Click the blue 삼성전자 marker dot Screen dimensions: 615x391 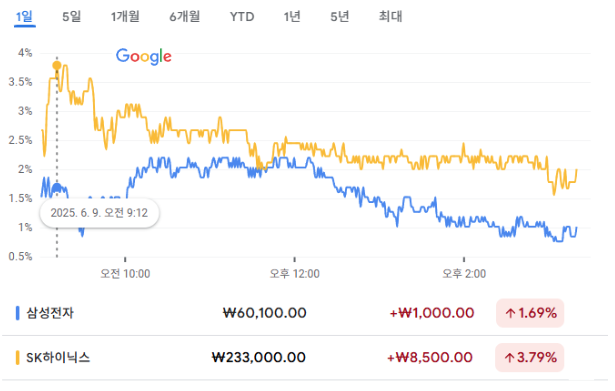point(57,188)
